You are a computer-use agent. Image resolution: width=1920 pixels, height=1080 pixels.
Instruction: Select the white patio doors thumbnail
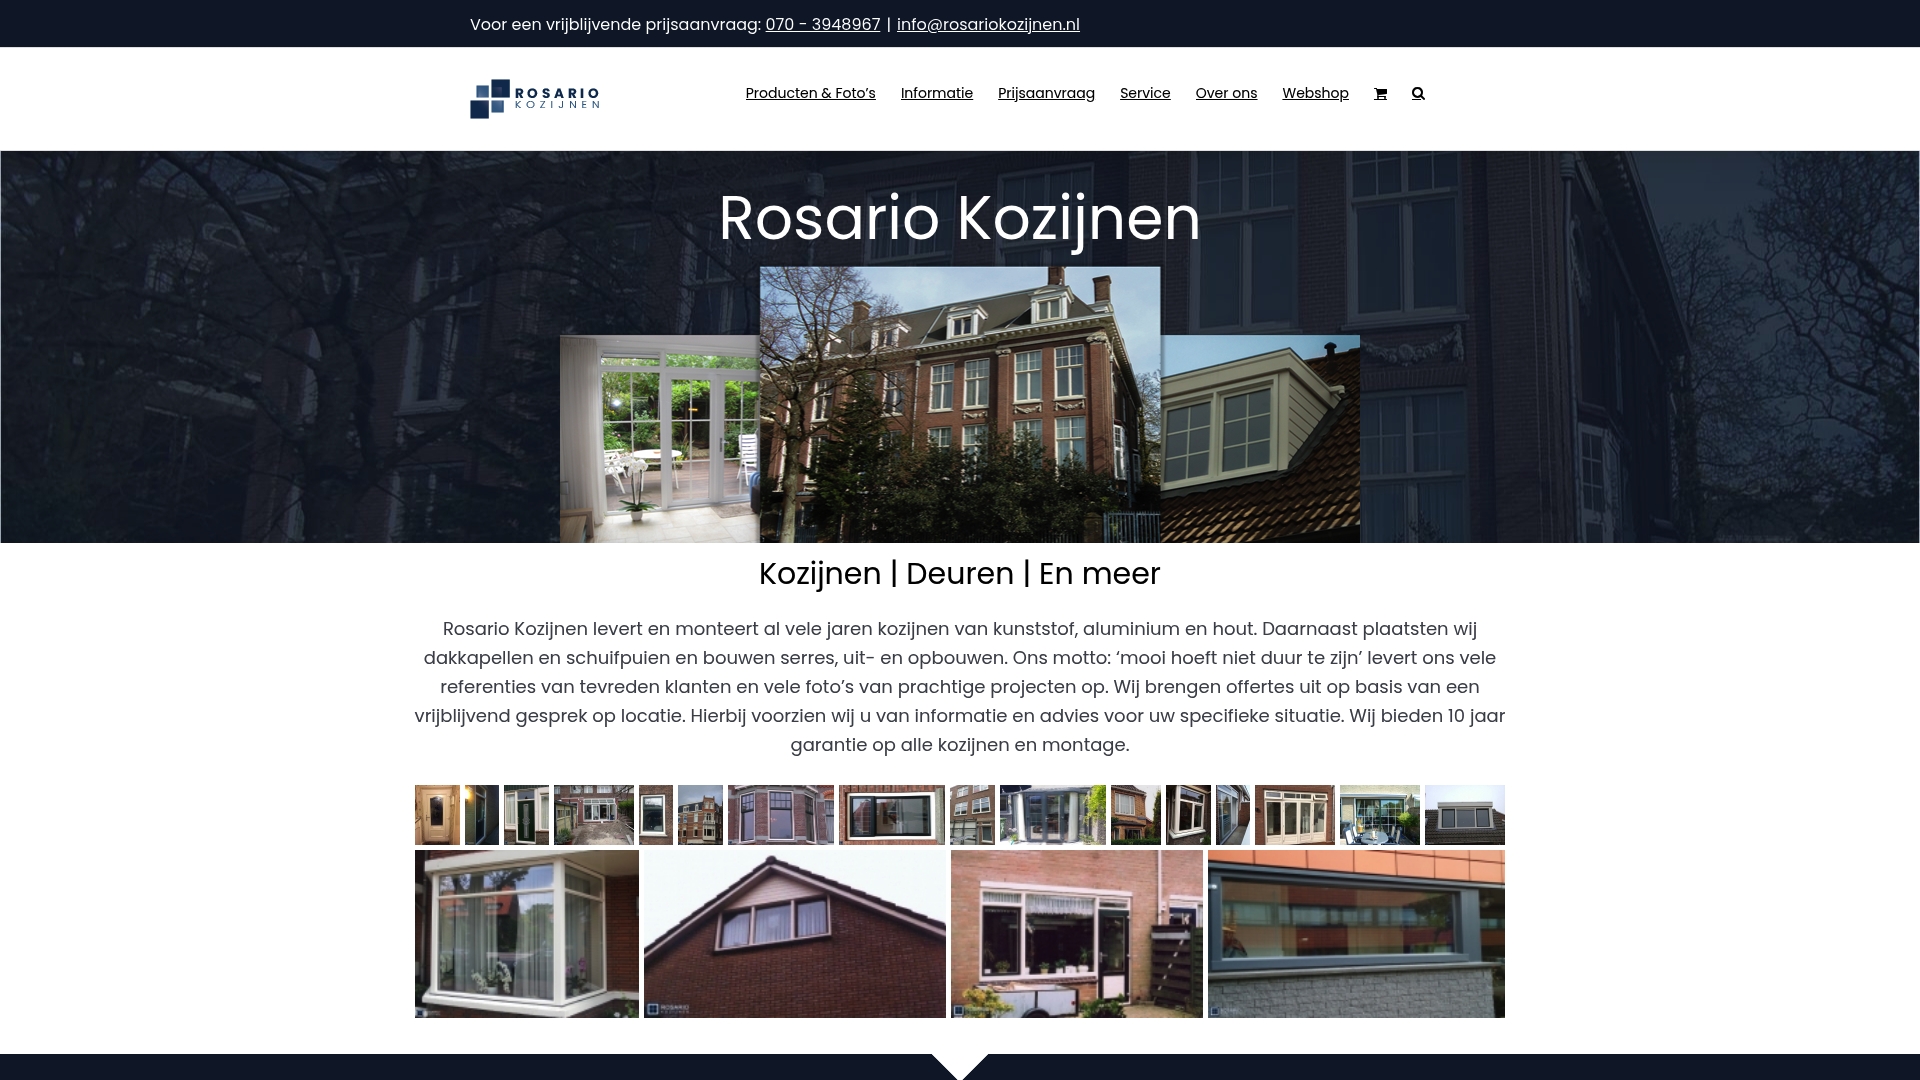[1295, 815]
